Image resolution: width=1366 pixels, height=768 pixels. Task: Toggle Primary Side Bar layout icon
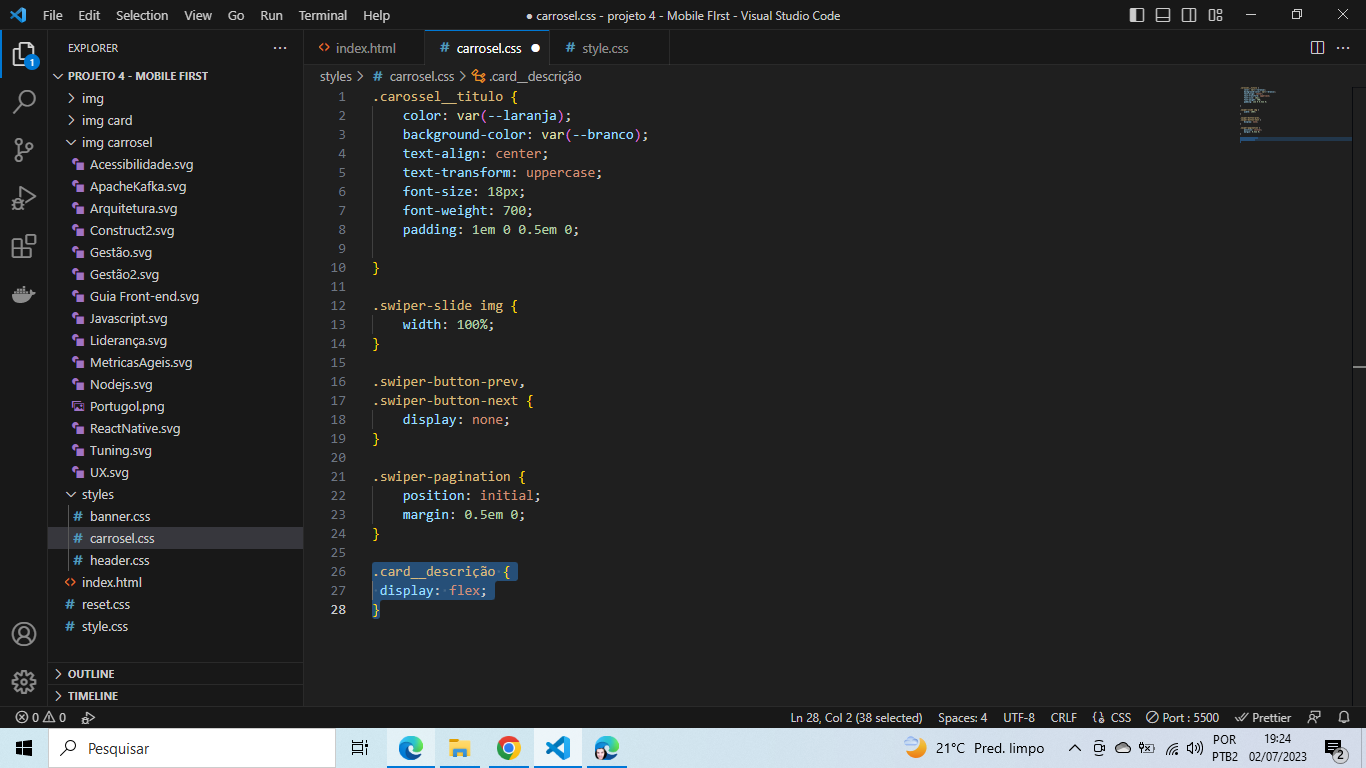1137,15
